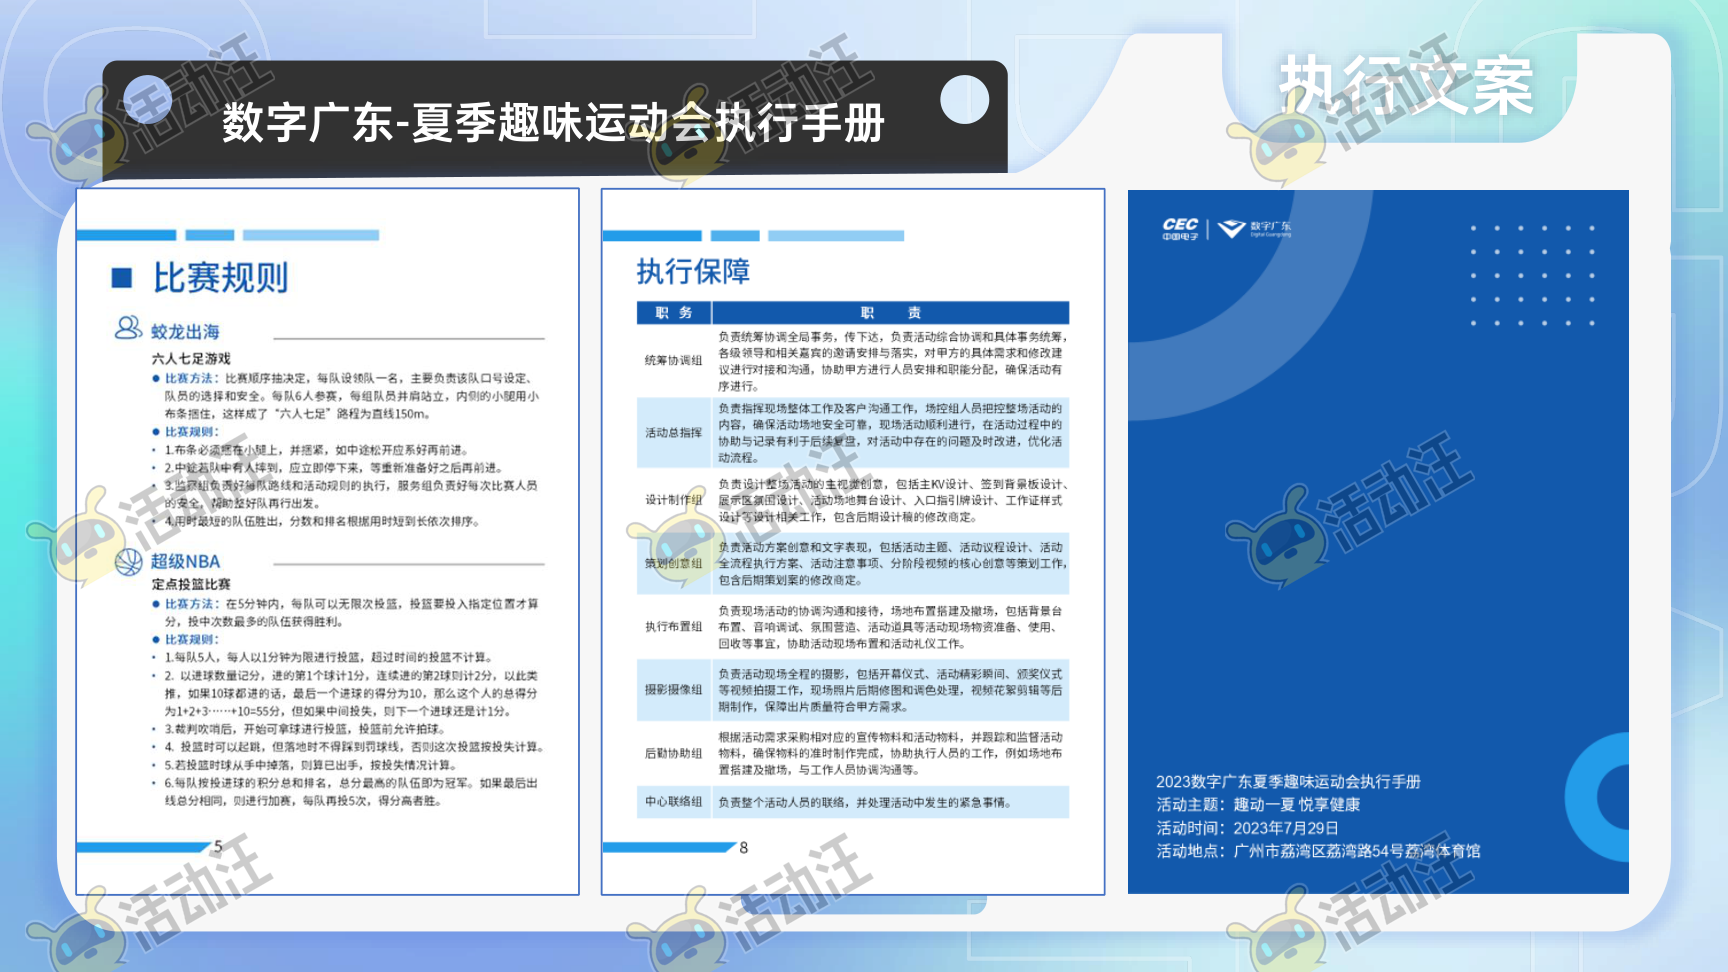The height and width of the screenshot is (972, 1728).
Task: Click the 执行保障 page heading
Action: [x=693, y=271]
